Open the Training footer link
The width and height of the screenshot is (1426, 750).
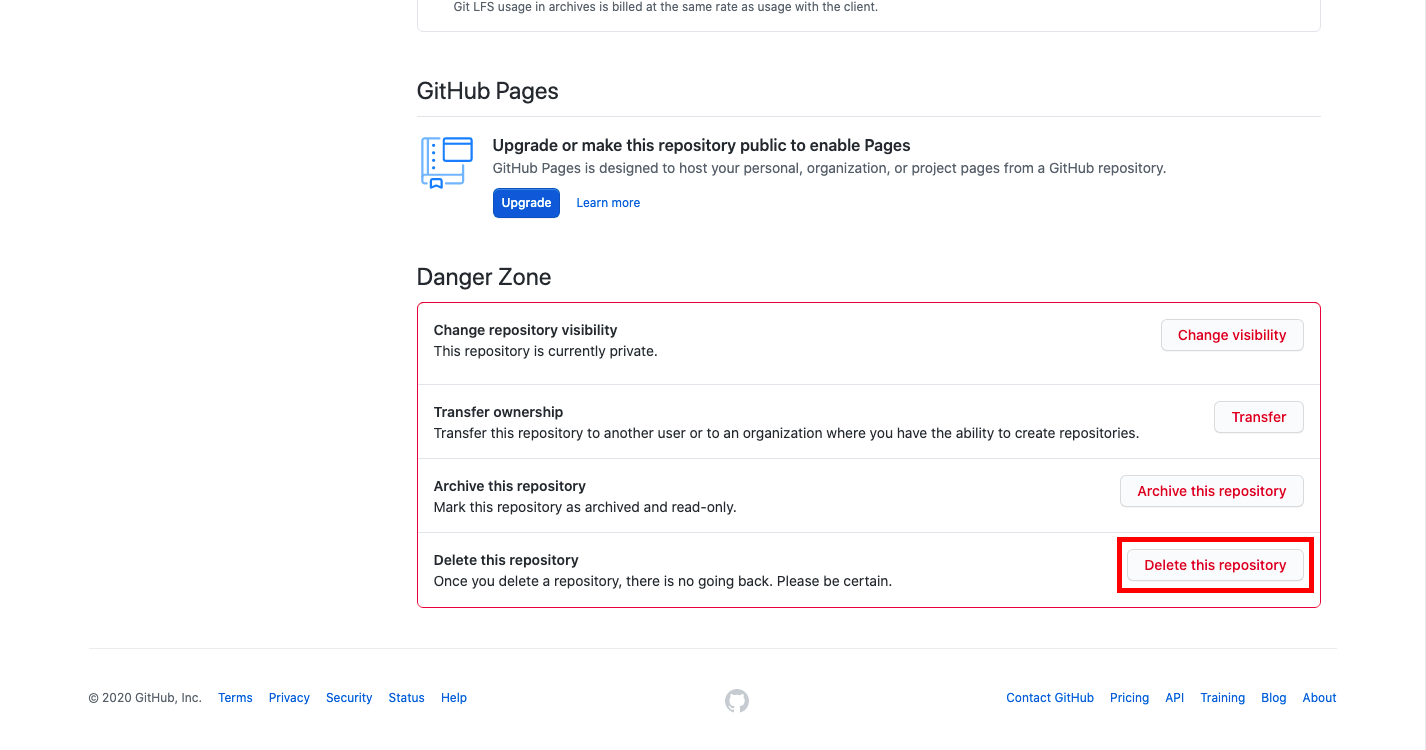pos(1222,698)
